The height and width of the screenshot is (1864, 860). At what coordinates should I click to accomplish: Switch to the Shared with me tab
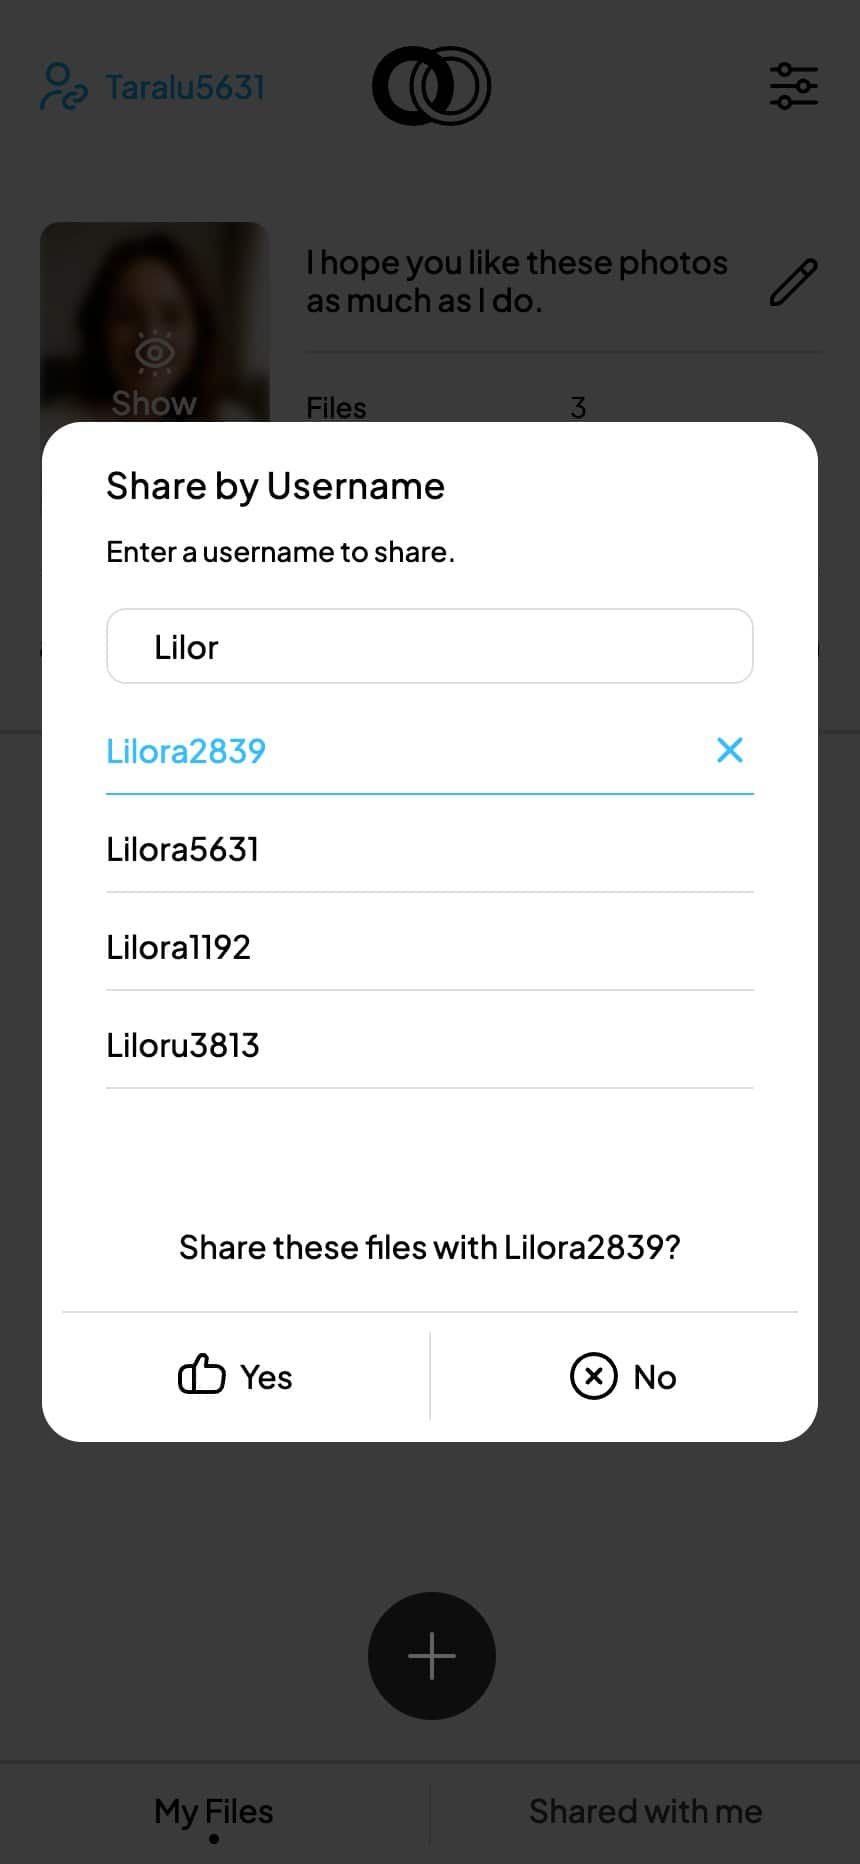tap(645, 1810)
